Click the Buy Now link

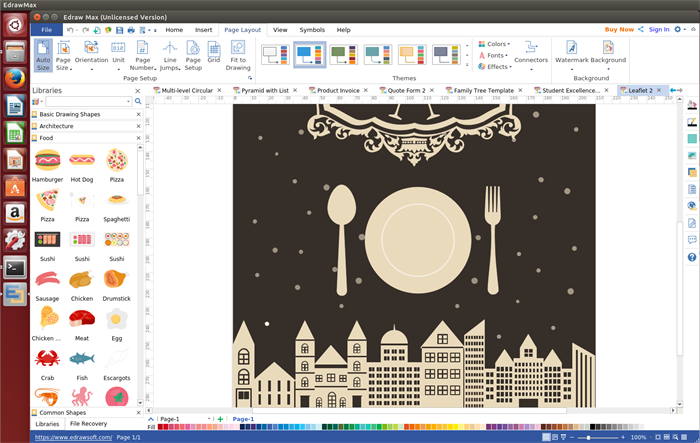click(x=619, y=30)
